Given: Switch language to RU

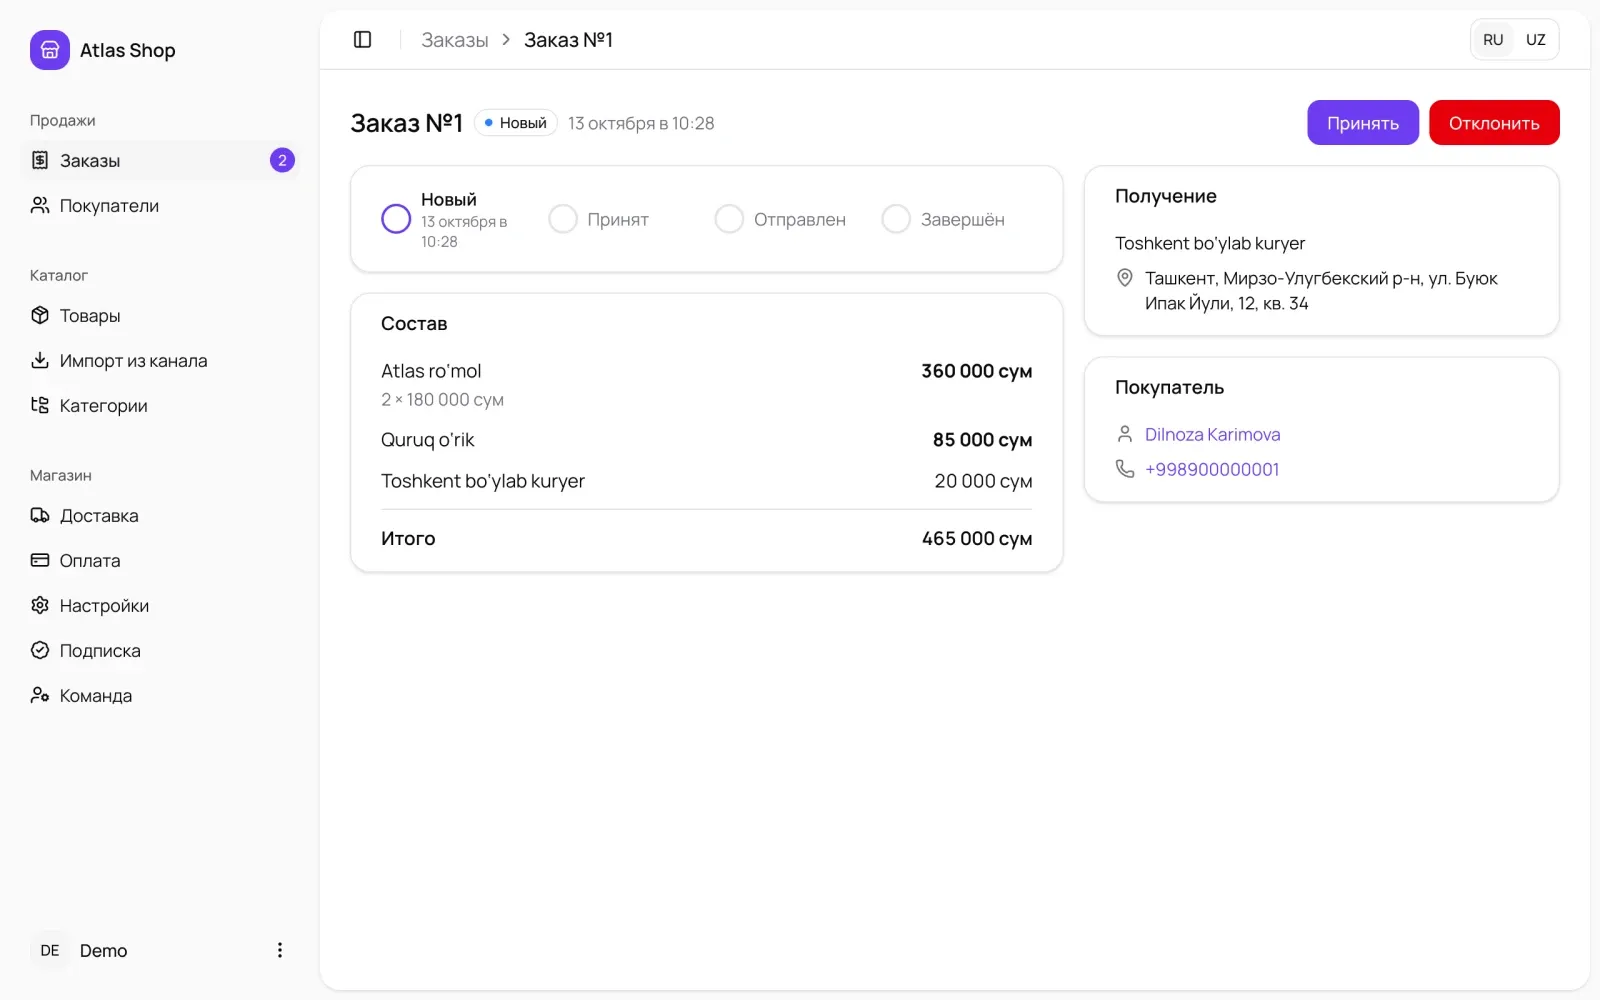Looking at the screenshot, I should [x=1493, y=40].
